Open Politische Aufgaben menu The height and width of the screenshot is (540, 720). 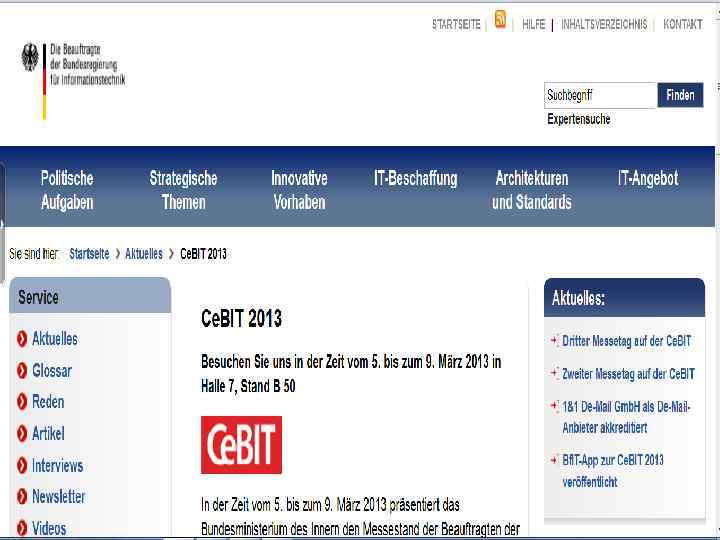click(x=67, y=190)
